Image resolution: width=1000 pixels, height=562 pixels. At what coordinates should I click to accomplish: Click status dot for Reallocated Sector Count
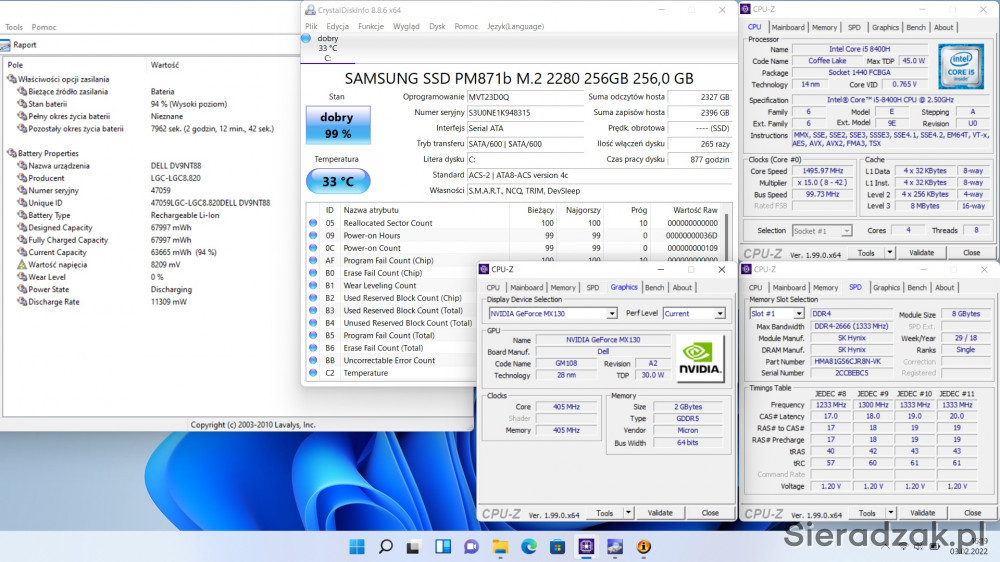coord(313,223)
